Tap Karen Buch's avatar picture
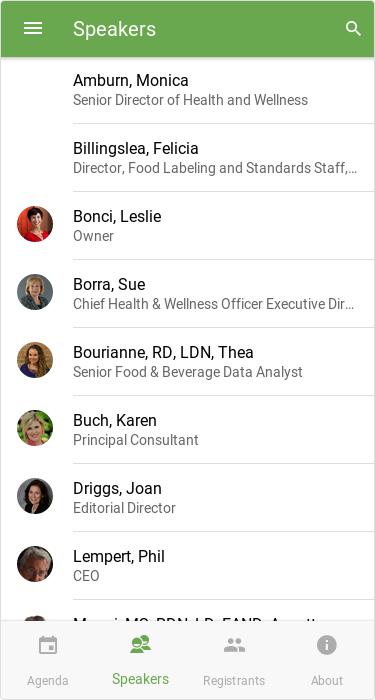 point(35,428)
